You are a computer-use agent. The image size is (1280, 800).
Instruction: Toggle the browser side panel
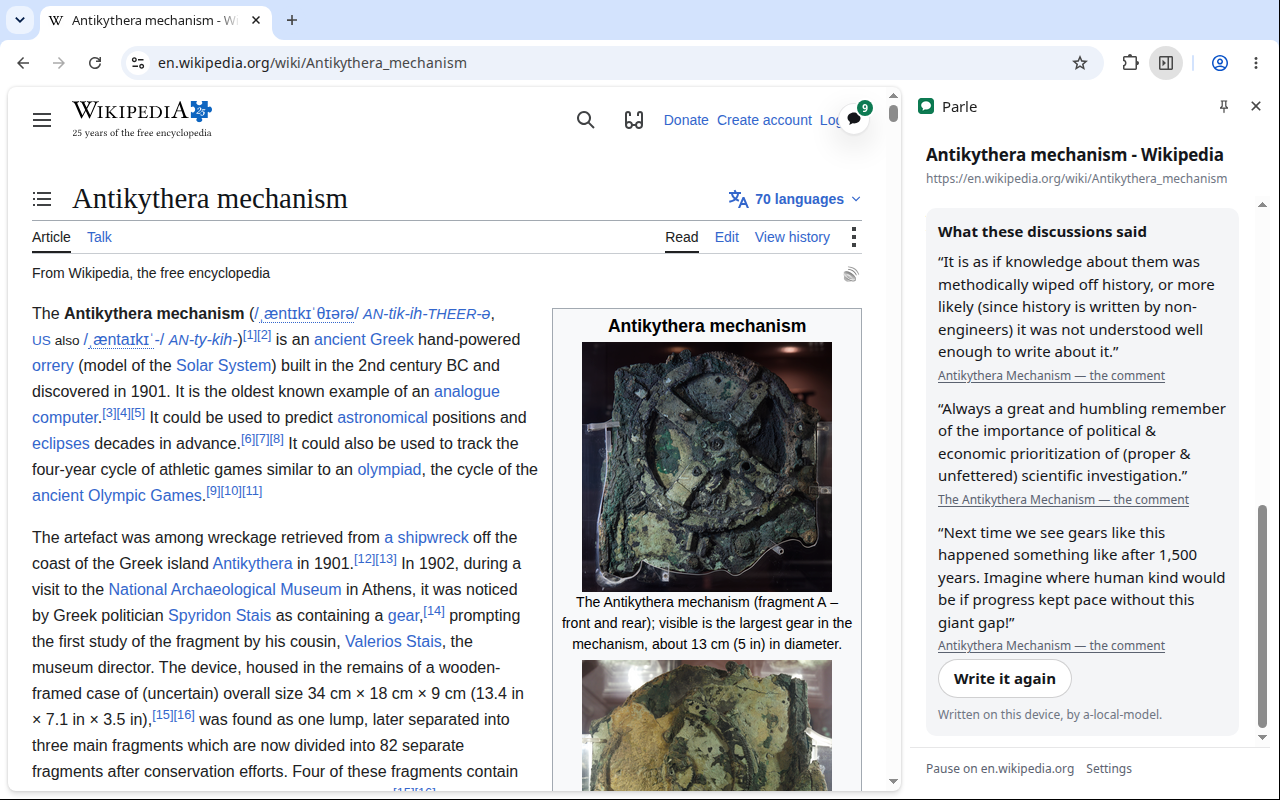(1166, 63)
